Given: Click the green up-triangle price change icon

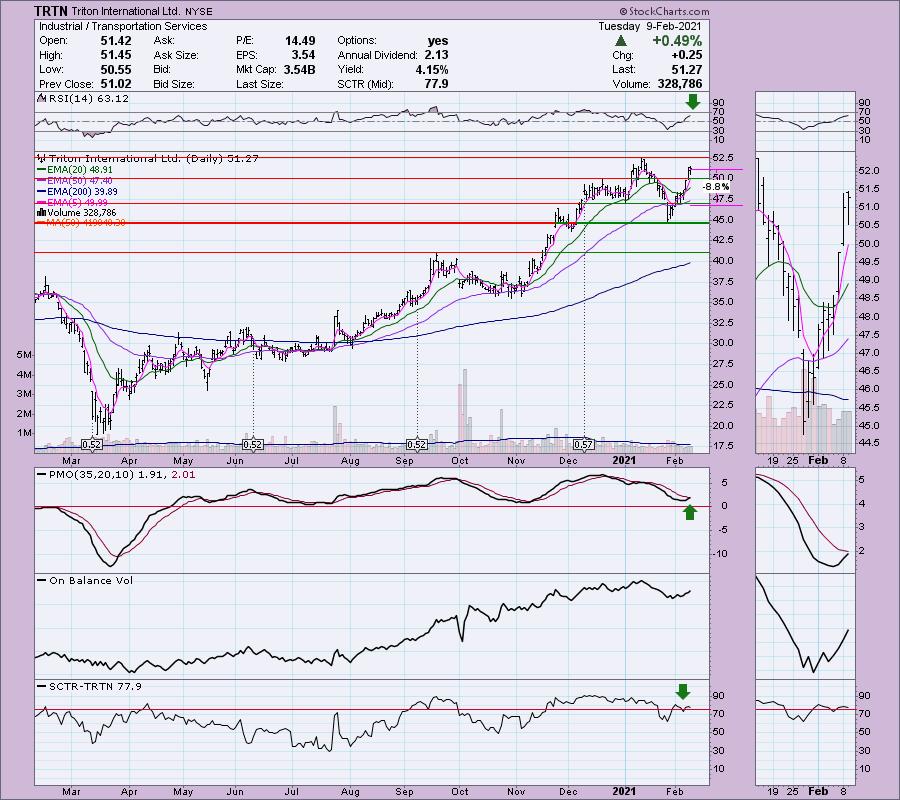Looking at the screenshot, I should [620, 41].
